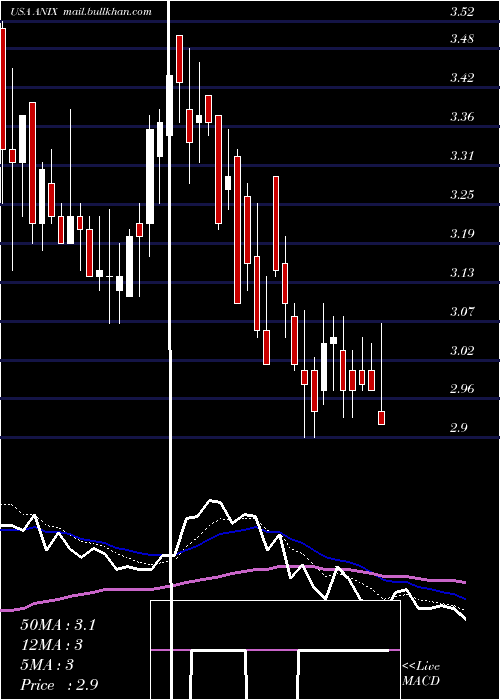Click the '5MA : 3' readout
500x700 pixels.
click(47, 665)
